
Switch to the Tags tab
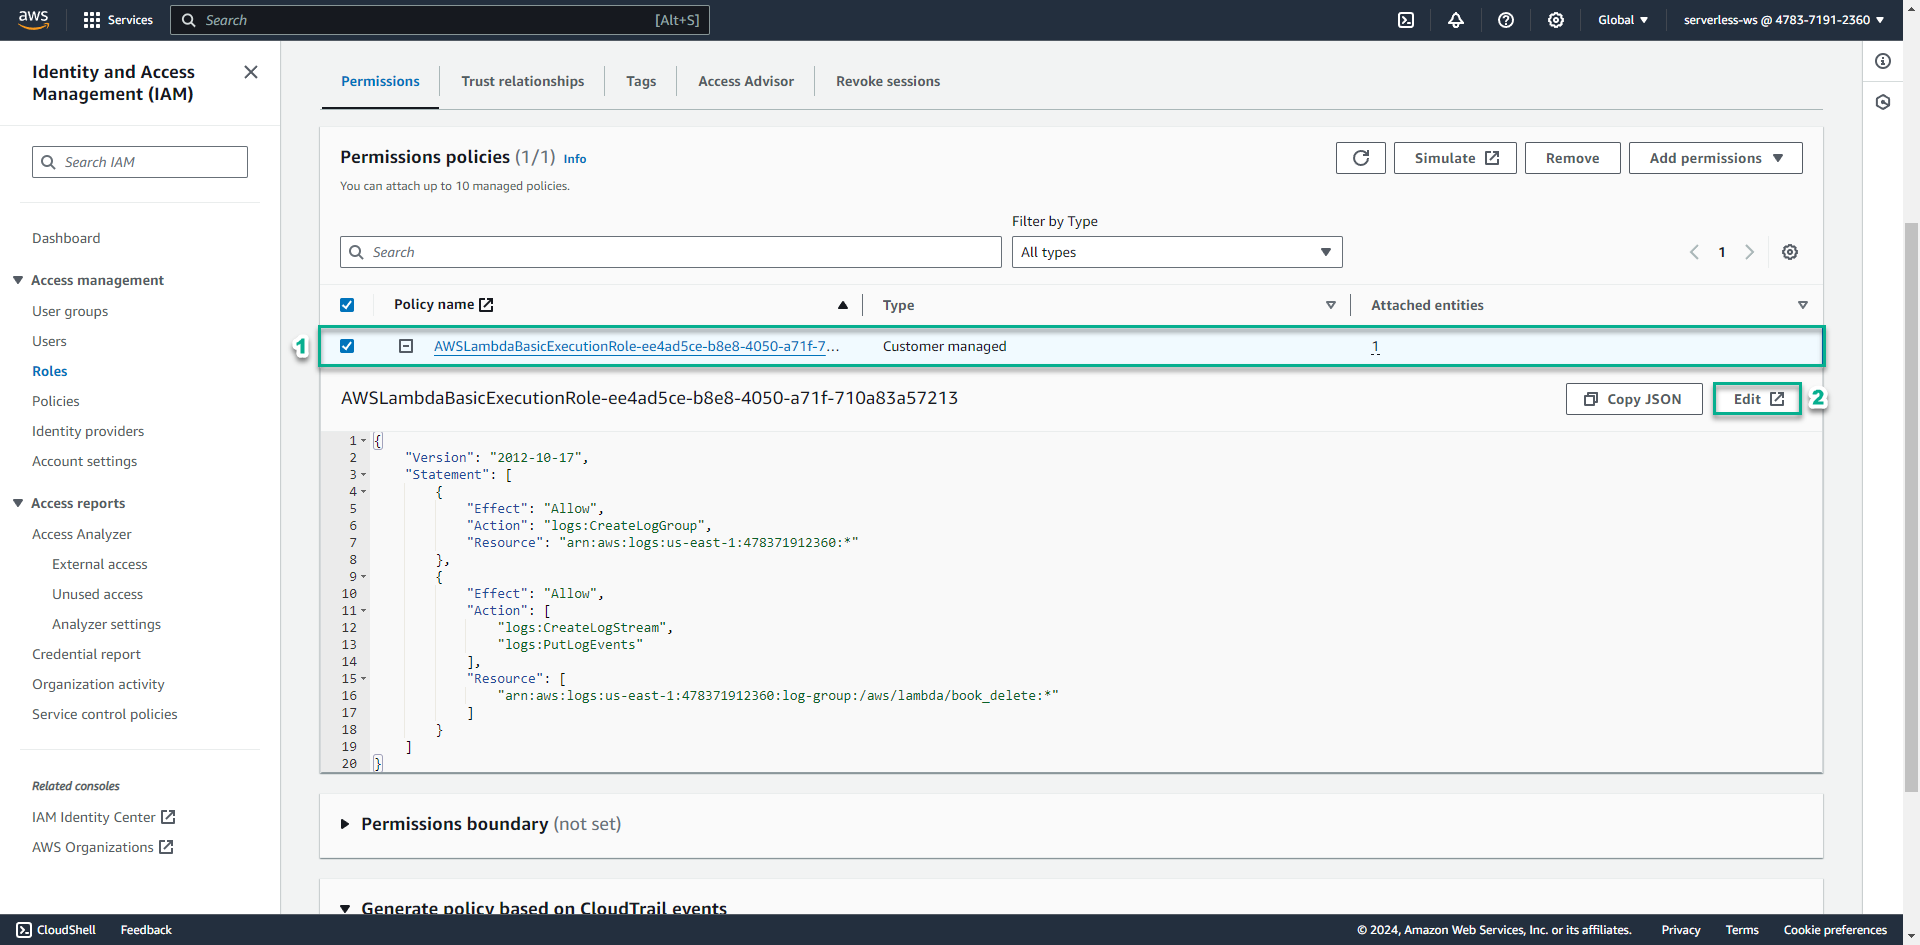(641, 81)
